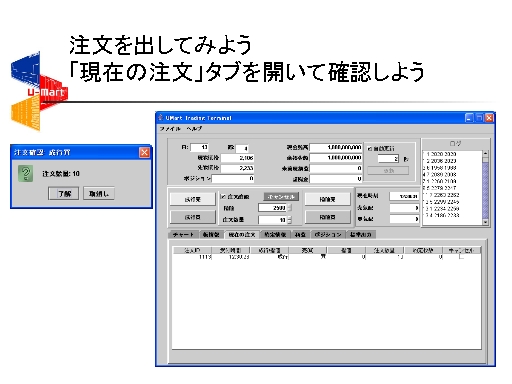
Task: Click the price stepper arrows beside 2500
Action: click(289, 208)
